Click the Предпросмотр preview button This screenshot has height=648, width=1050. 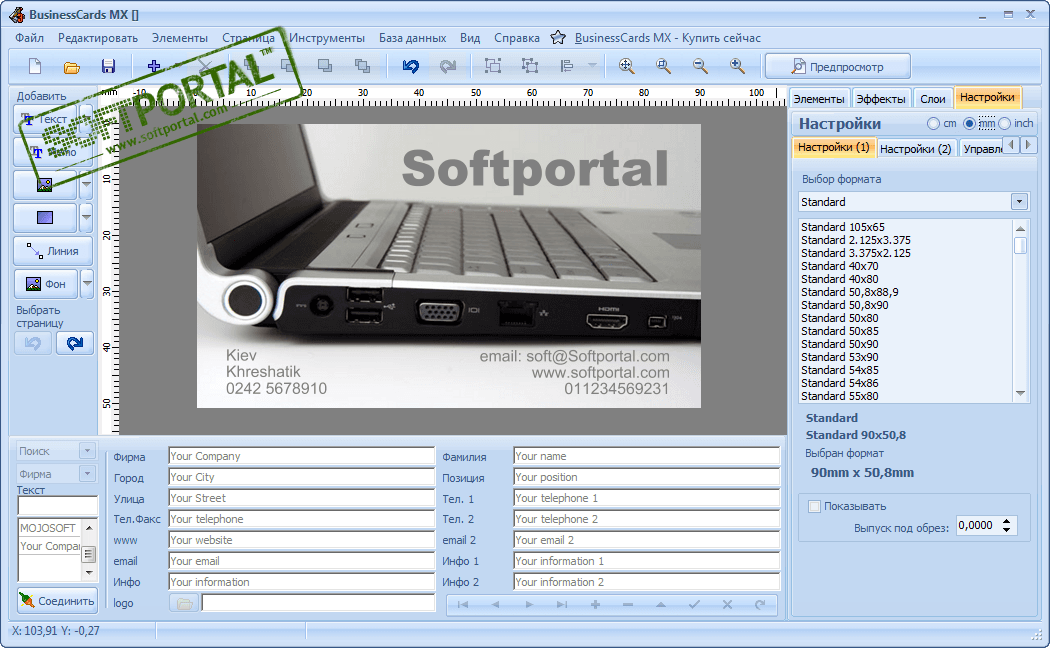click(838, 66)
